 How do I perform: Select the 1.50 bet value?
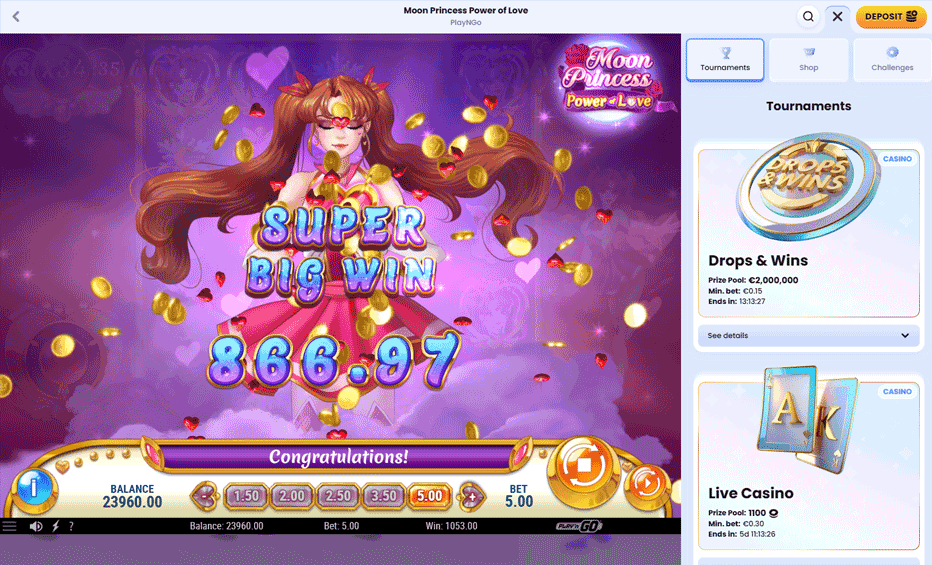tap(246, 496)
